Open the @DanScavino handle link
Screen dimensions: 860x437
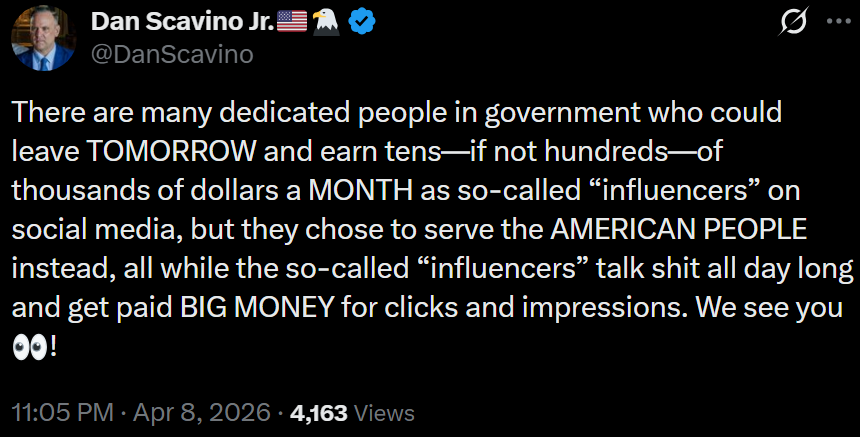point(172,54)
